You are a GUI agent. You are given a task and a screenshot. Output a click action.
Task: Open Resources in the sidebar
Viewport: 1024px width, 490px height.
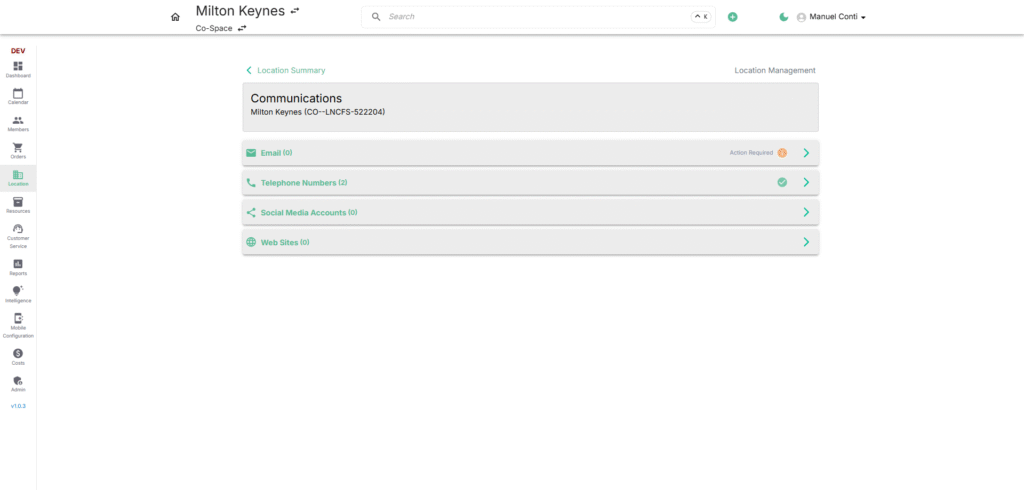18,205
